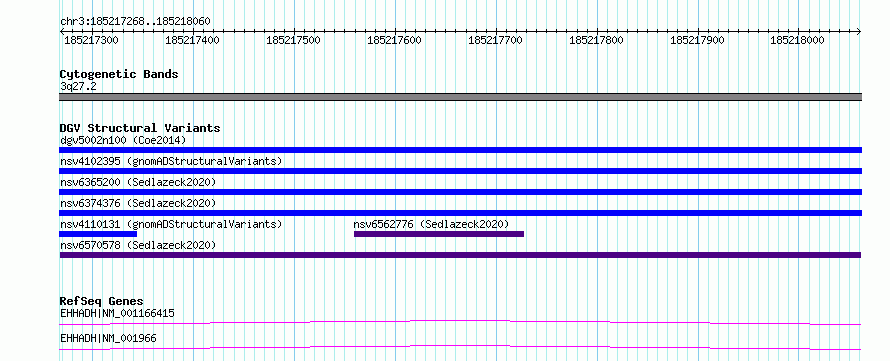This screenshot has height=361, width=890.
Task: Click the EHHADH|NM_001166415 transcript label
Action: (x=117, y=313)
